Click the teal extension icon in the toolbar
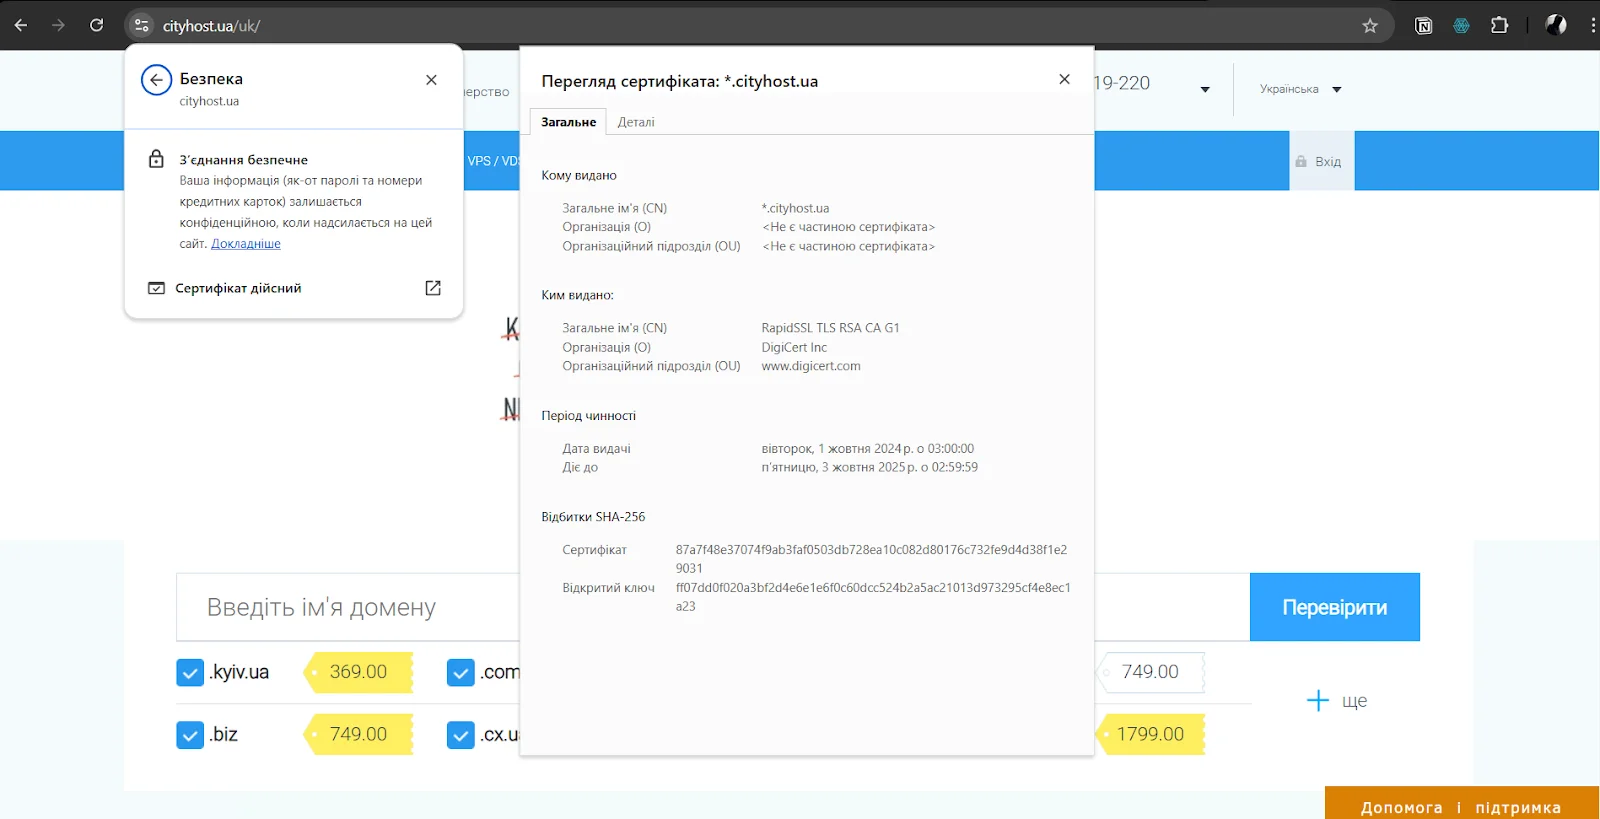 (x=1461, y=26)
